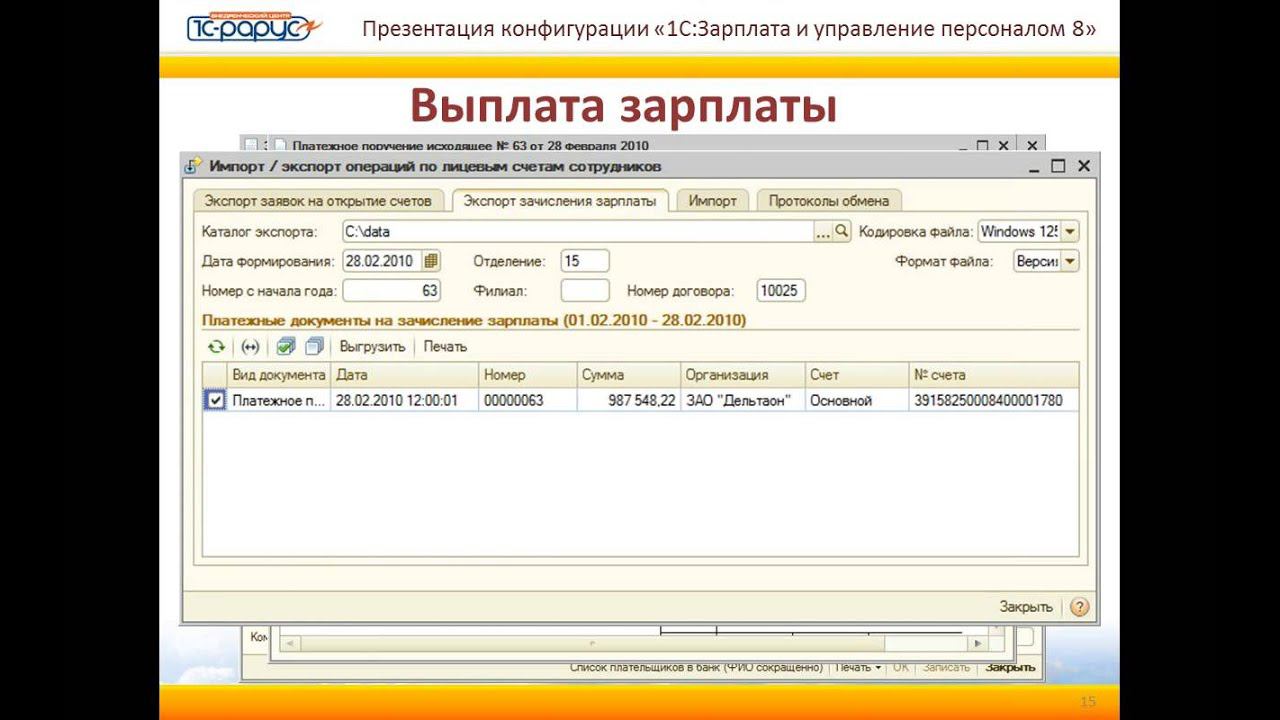The height and width of the screenshot is (720, 1280).
Task: Click the ellipsis browse button for export catalog
Action: 824,231
